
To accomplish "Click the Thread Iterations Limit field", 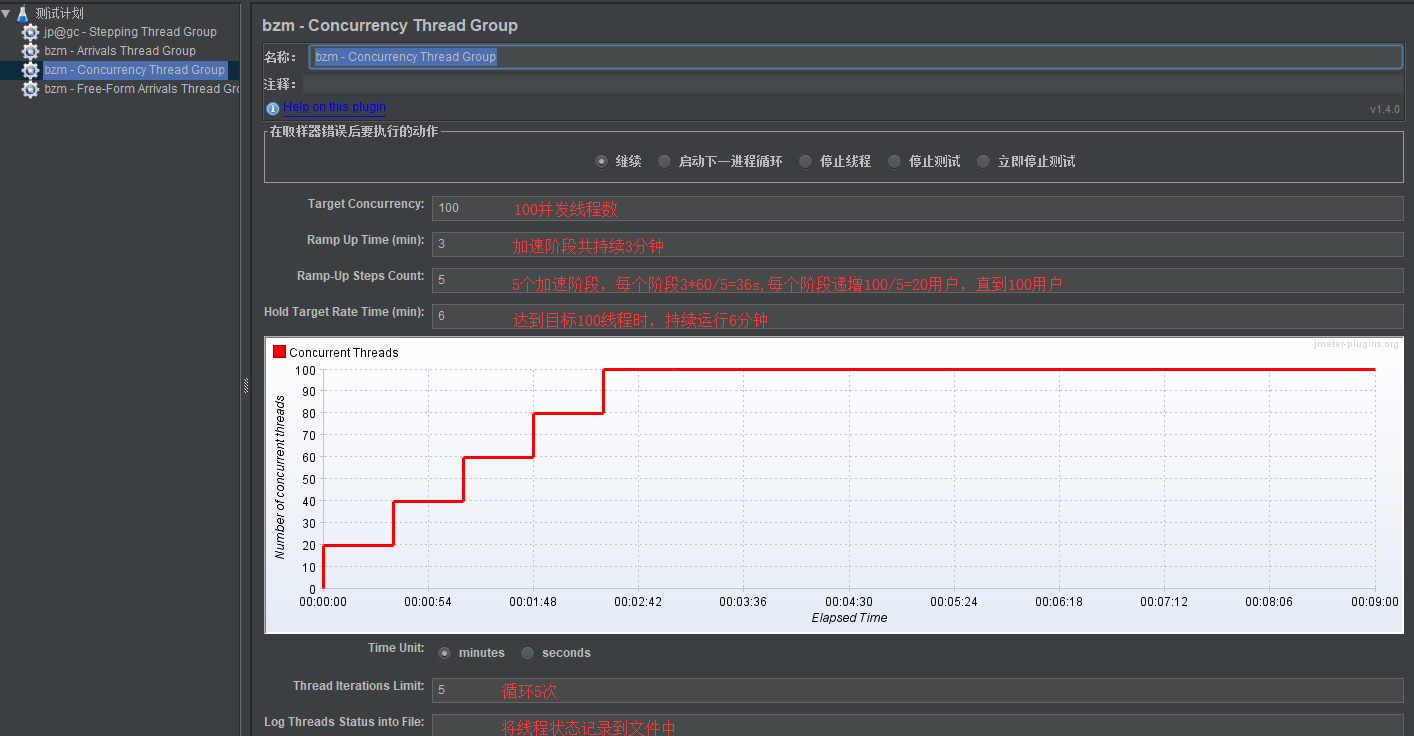I will (918, 690).
